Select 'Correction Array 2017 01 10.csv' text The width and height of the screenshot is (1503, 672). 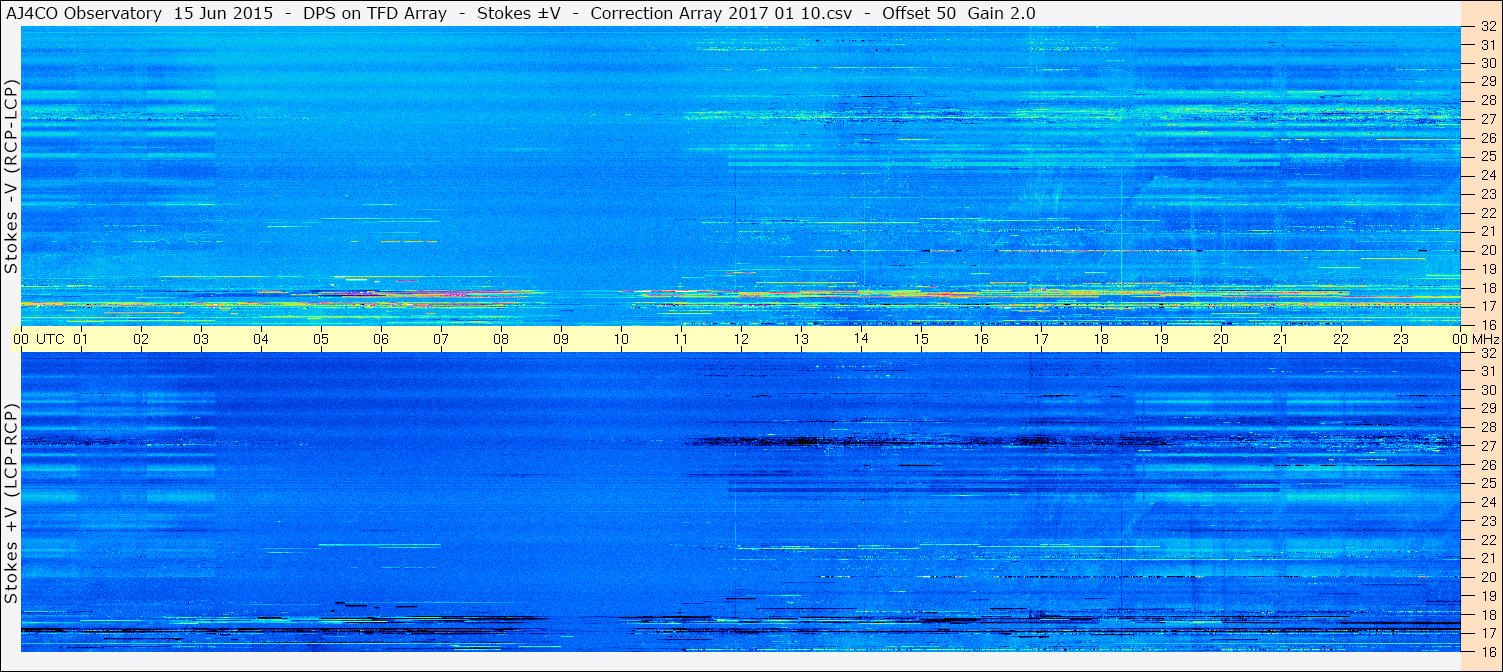[721, 13]
